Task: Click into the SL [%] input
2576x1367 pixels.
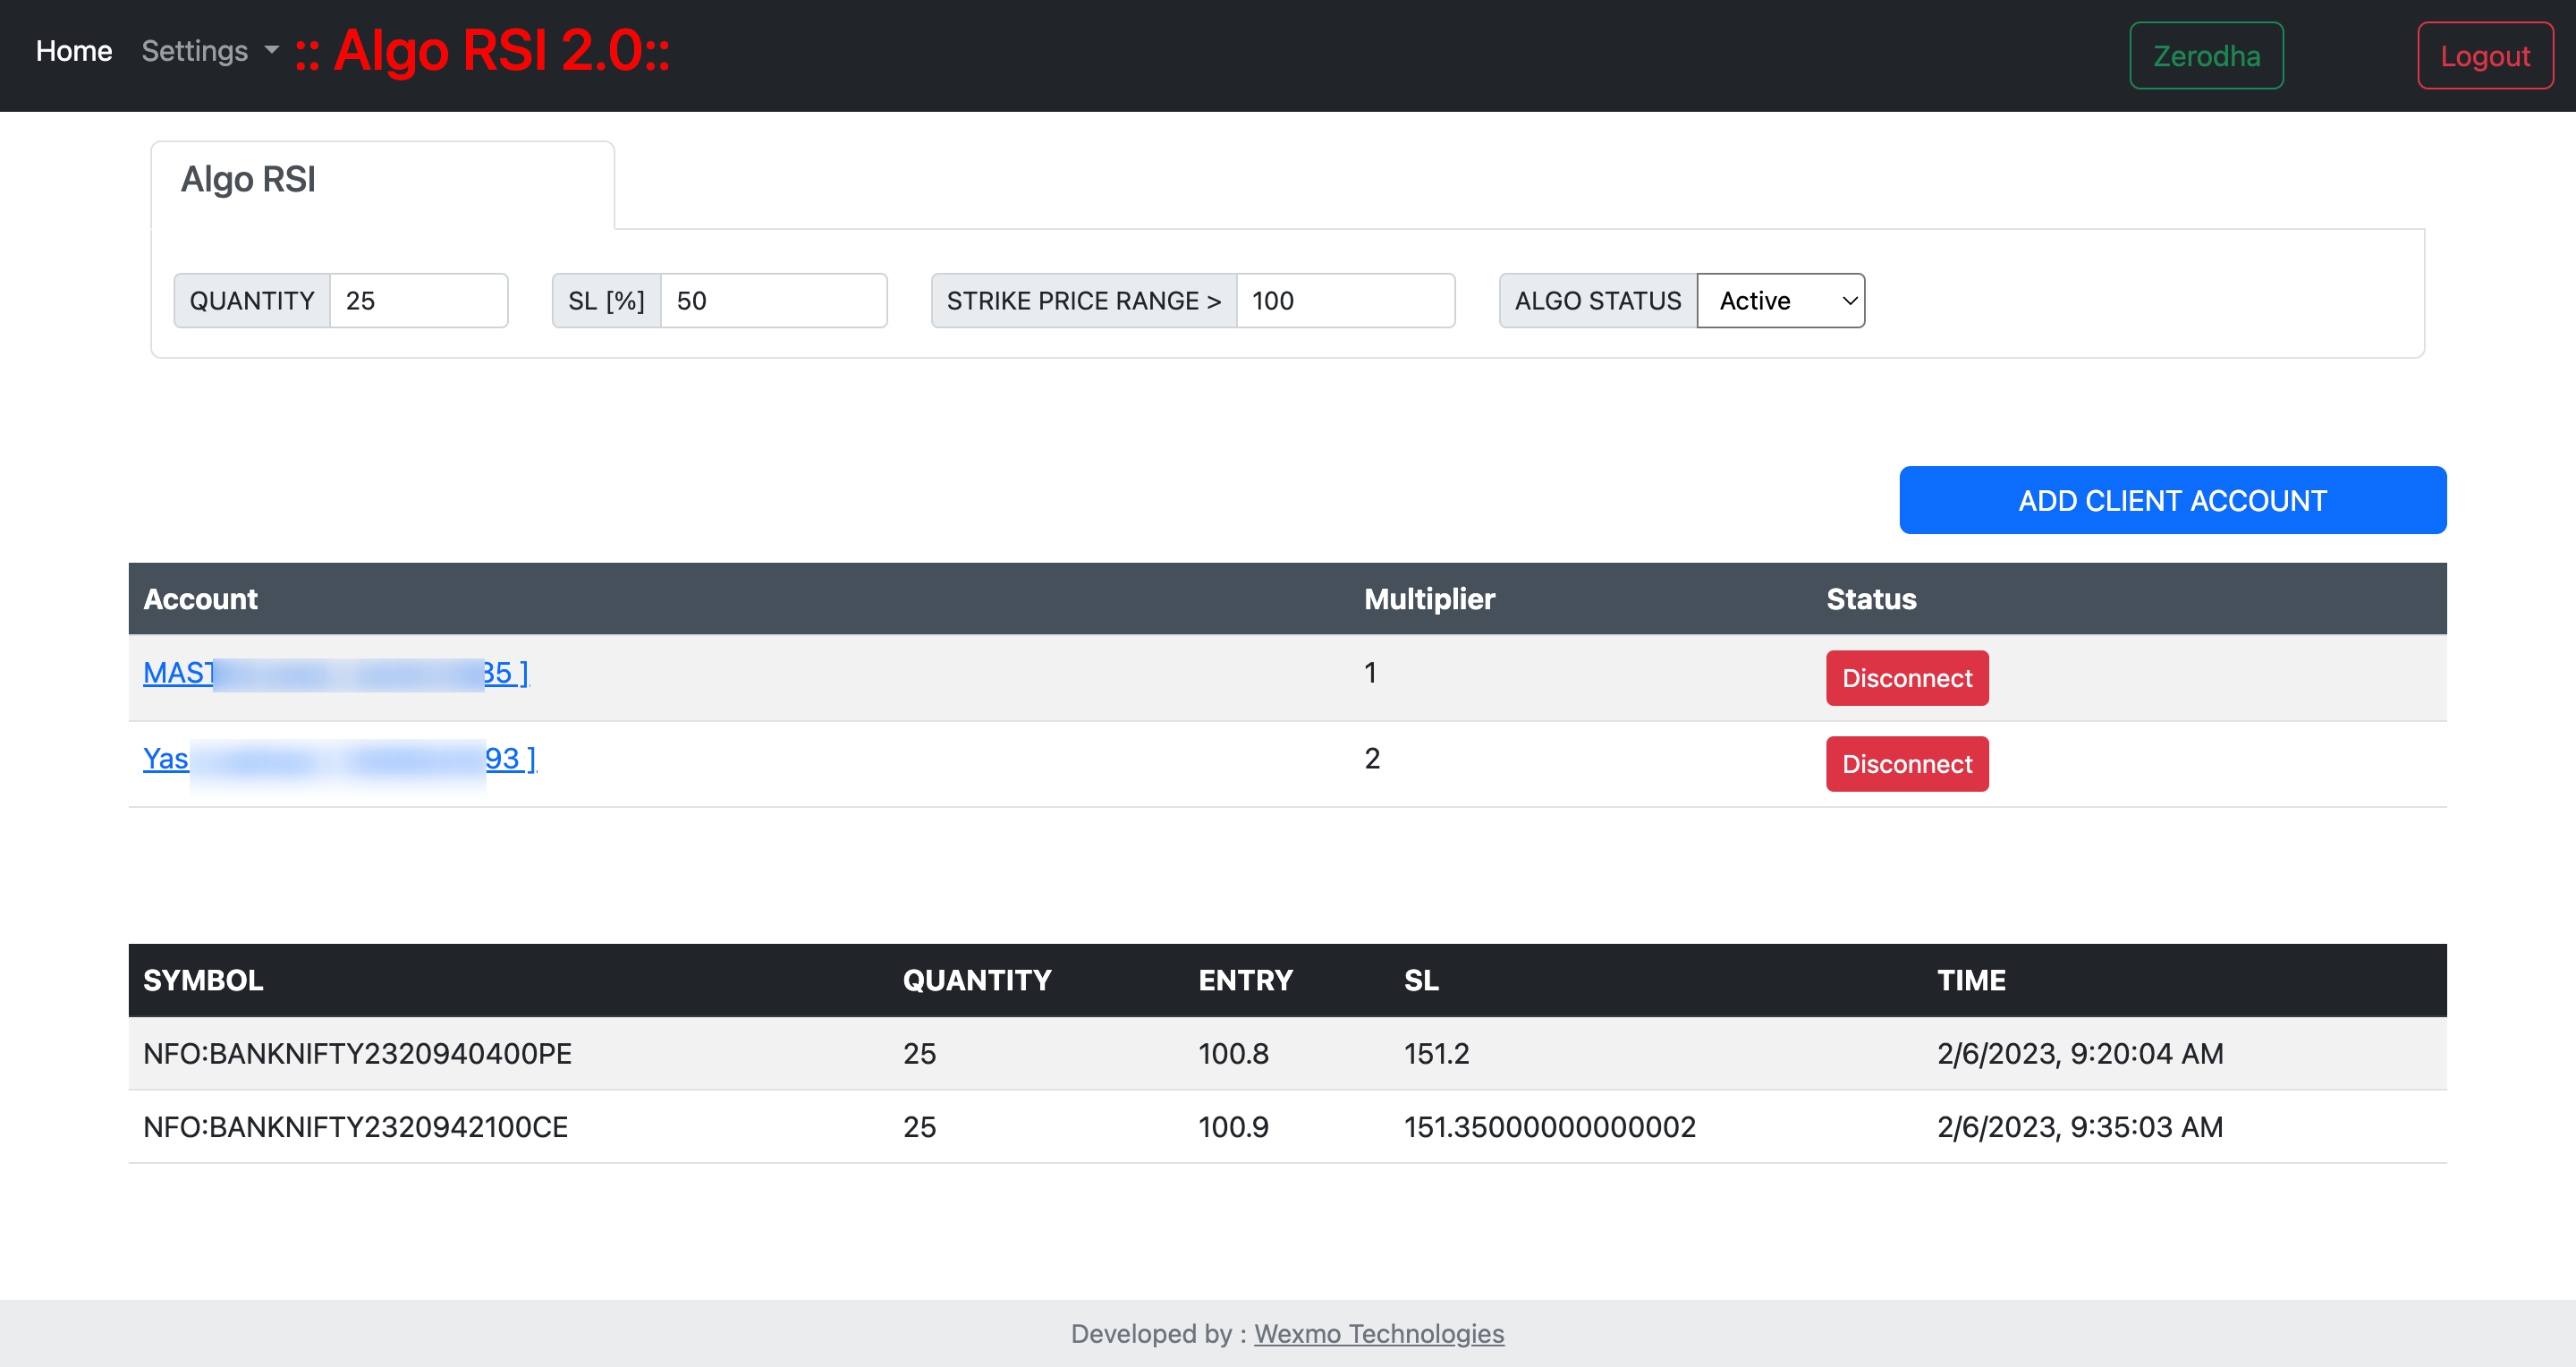Action: 772,301
